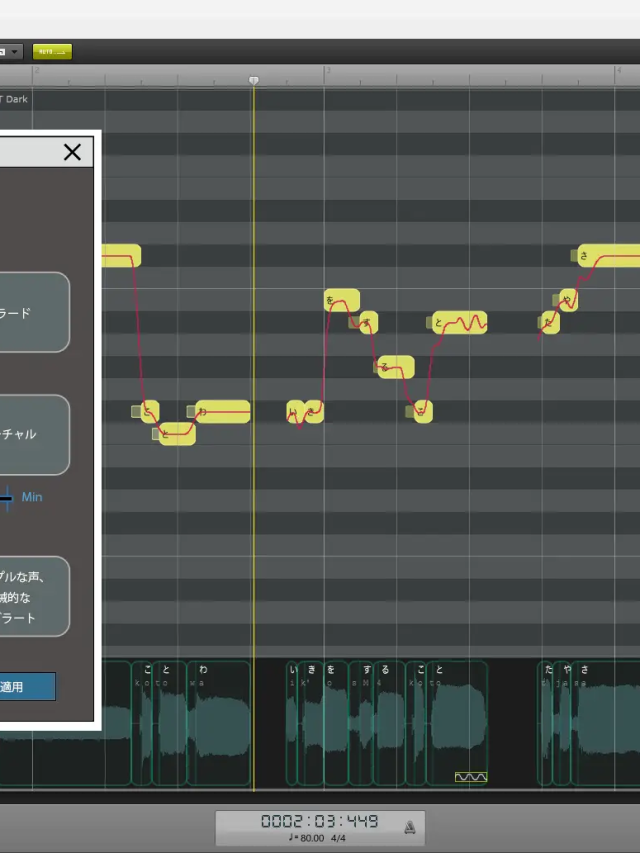Click the vibrato wave icon on waveform

pos(470,776)
